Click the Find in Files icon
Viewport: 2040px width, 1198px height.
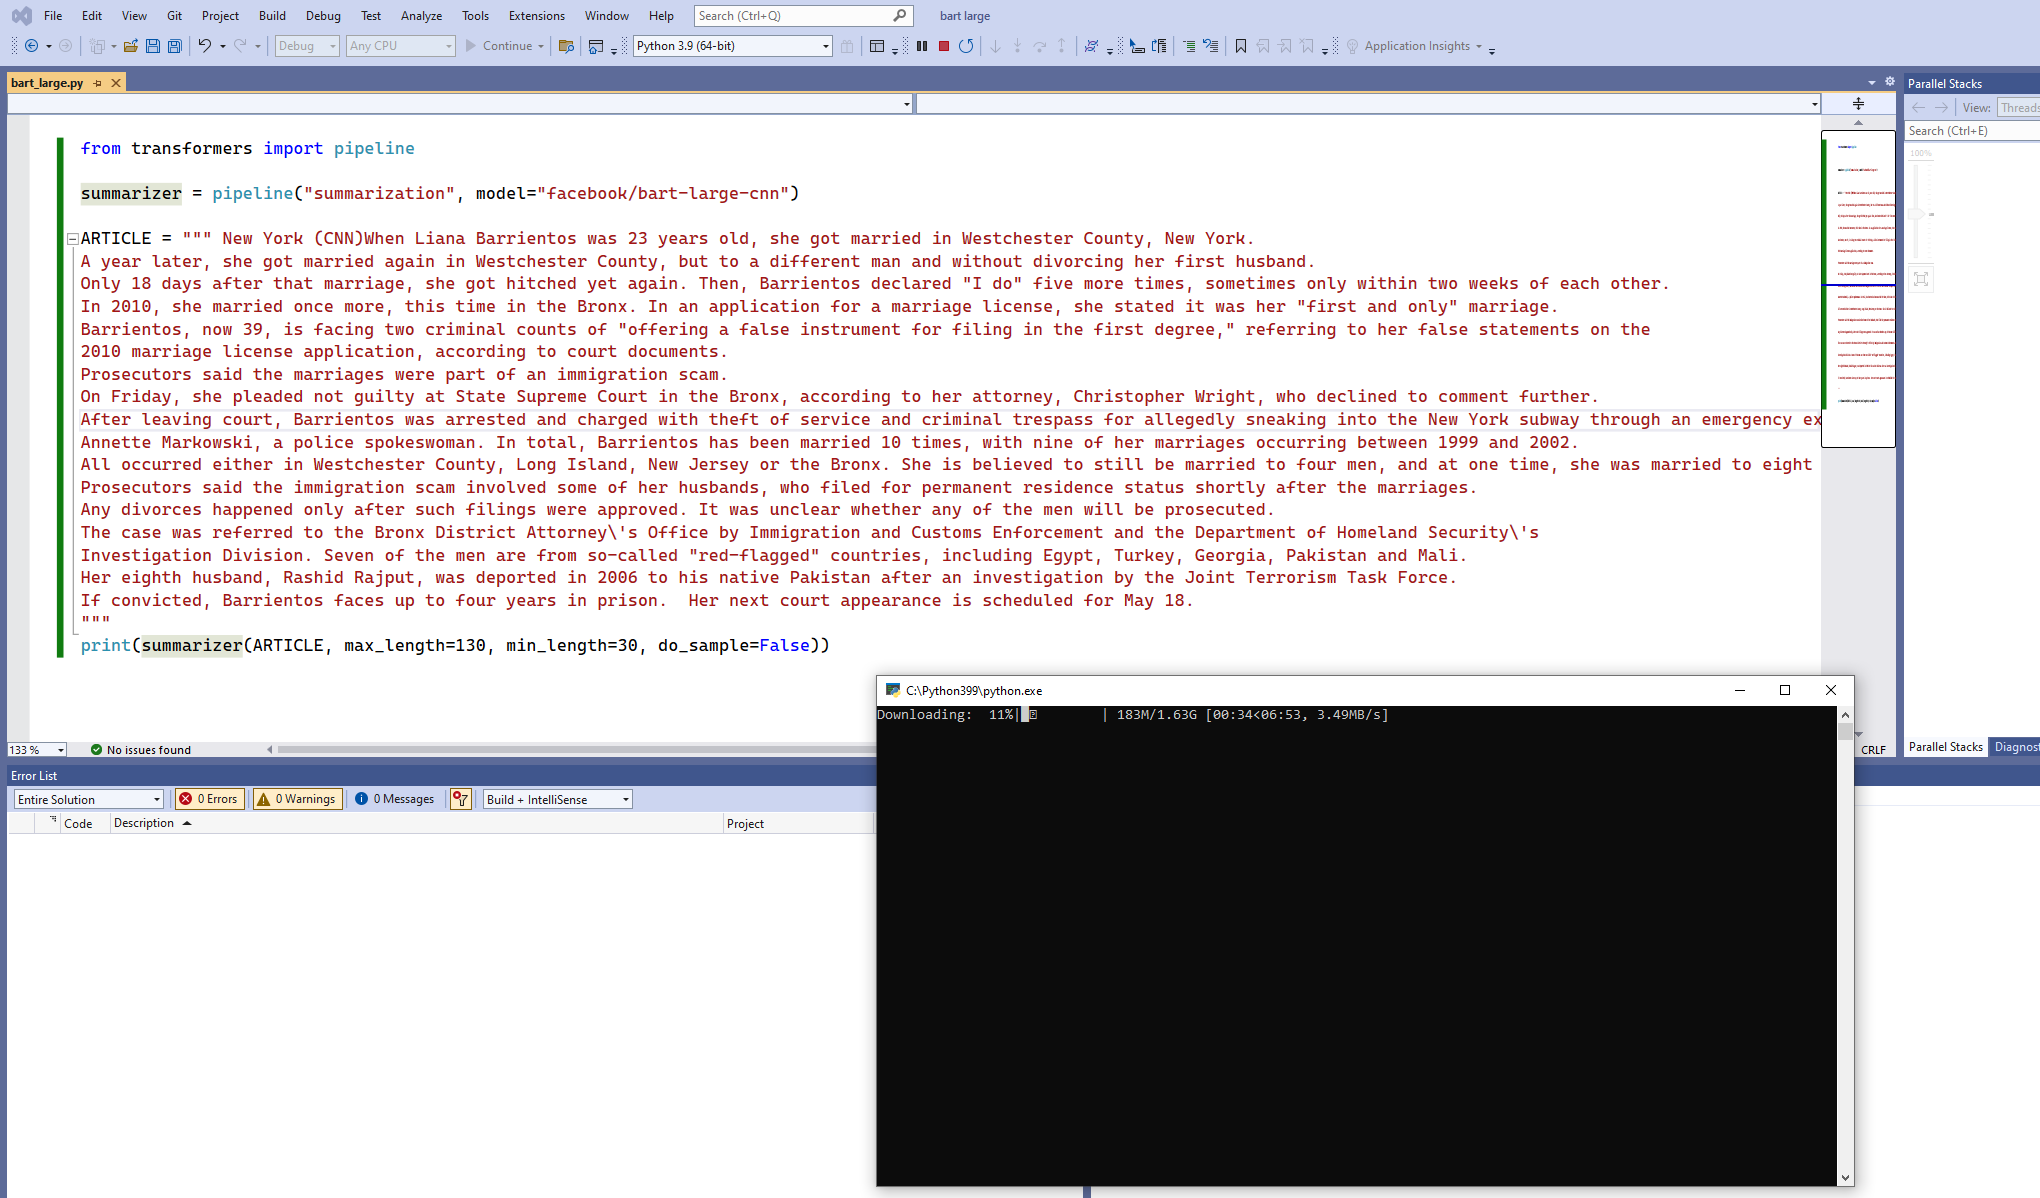tap(566, 46)
